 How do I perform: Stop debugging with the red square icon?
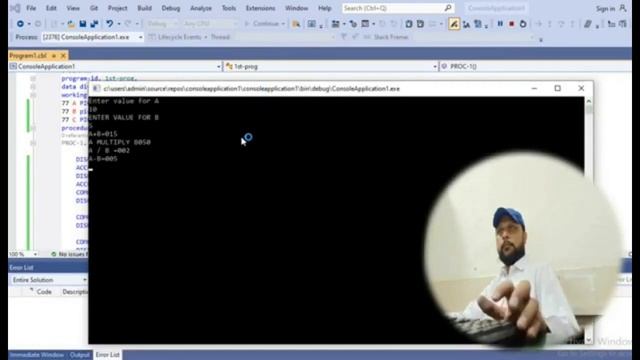[511, 24]
